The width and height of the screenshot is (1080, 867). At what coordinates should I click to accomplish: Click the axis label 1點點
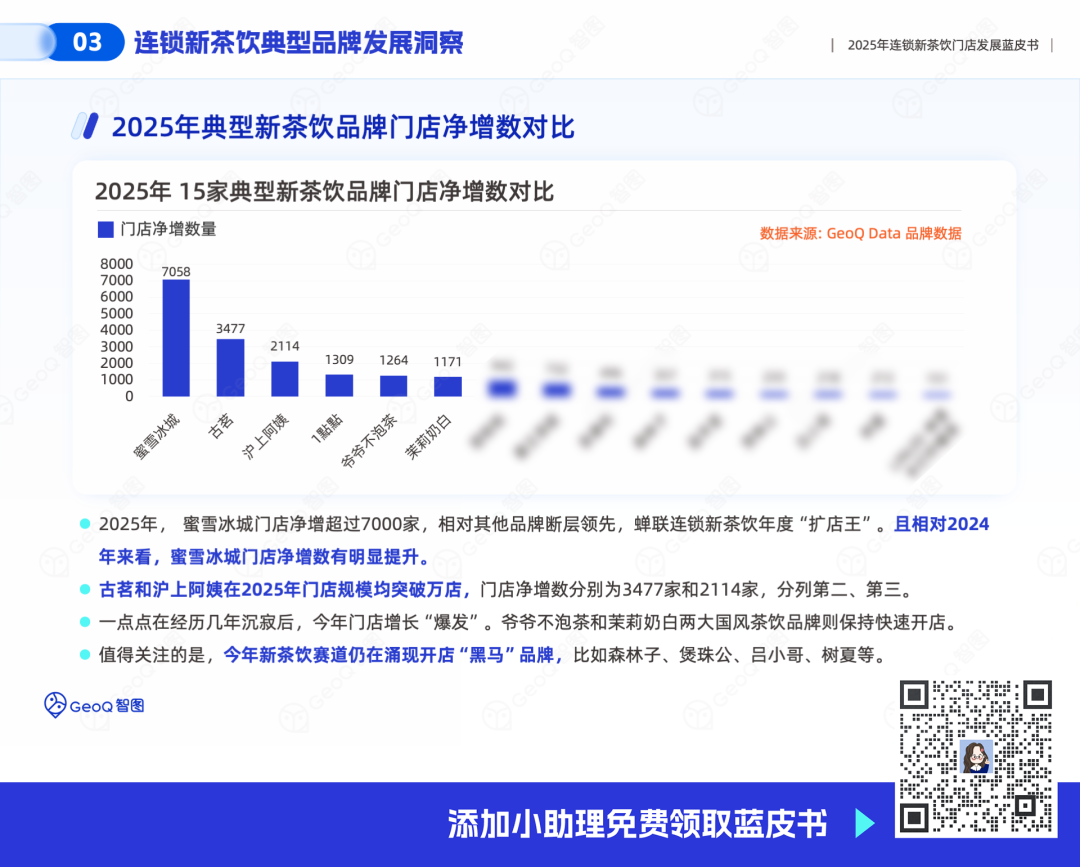[x=326, y=430]
